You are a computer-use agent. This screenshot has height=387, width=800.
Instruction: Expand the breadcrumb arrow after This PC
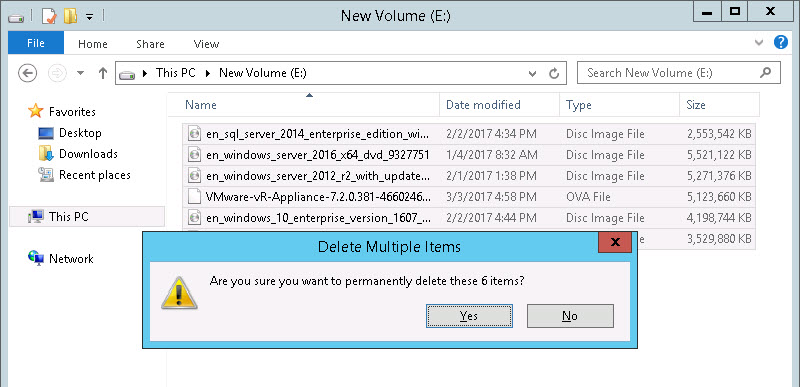[208, 73]
